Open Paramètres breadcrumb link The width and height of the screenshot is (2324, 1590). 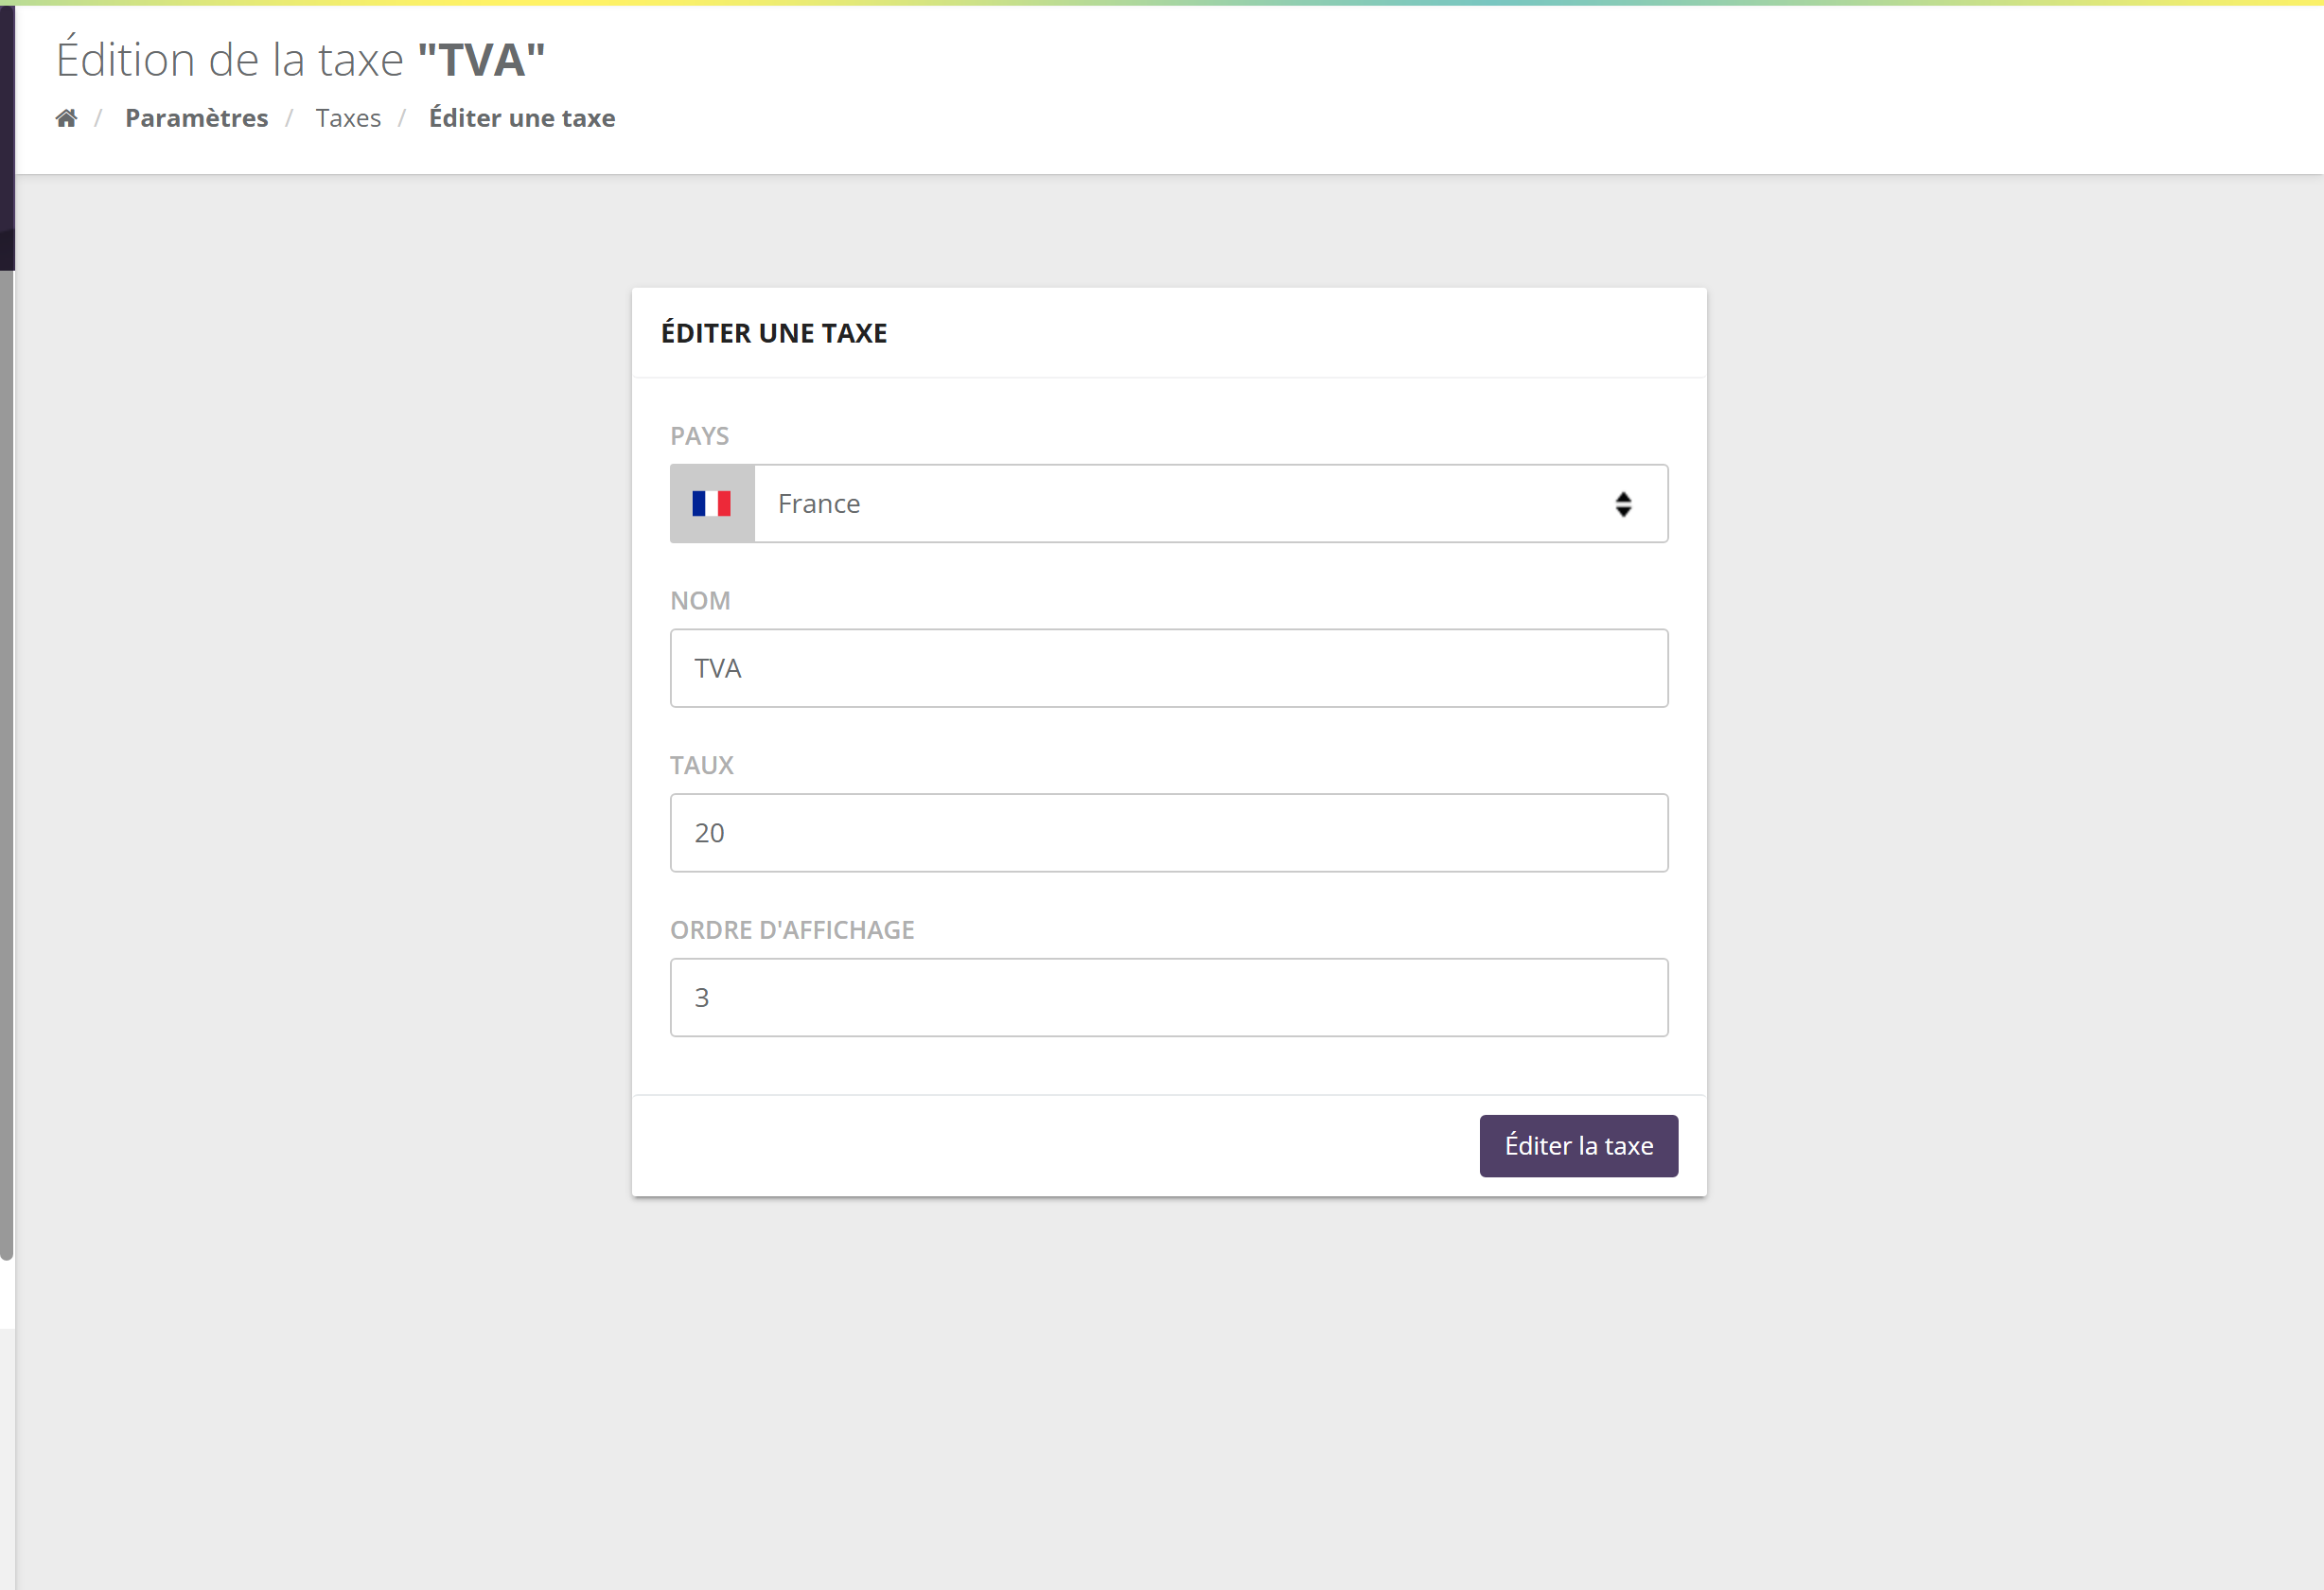tap(196, 118)
